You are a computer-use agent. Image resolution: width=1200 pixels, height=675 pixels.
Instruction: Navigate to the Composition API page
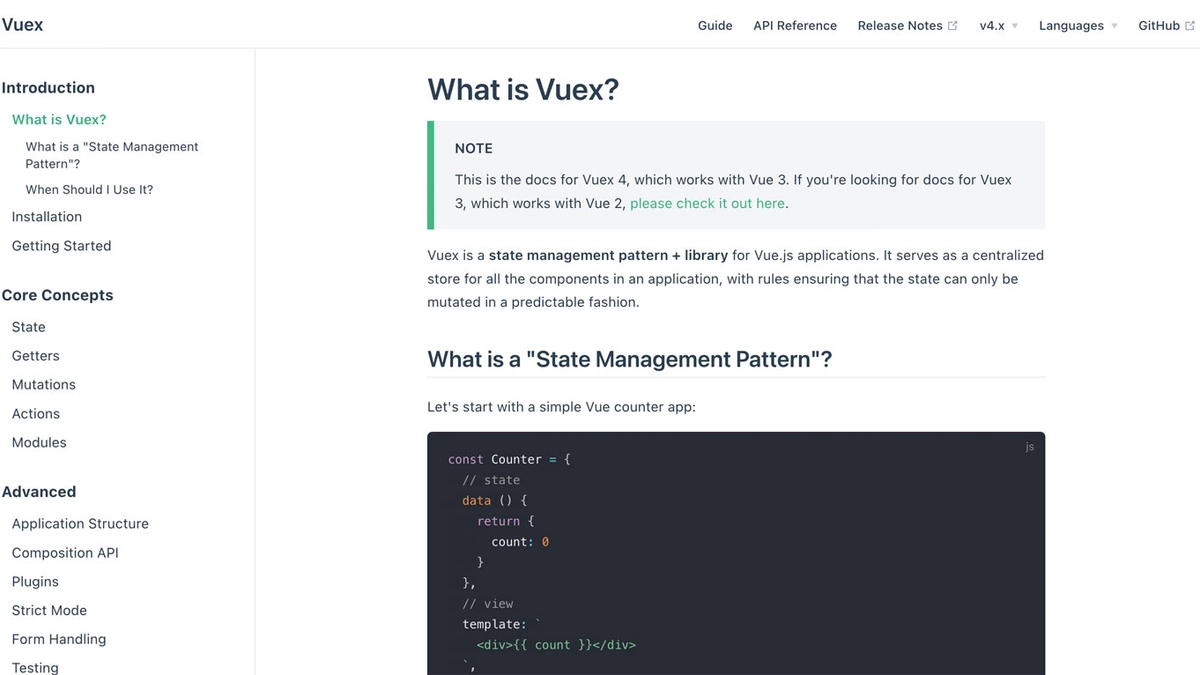click(x=65, y=552)
